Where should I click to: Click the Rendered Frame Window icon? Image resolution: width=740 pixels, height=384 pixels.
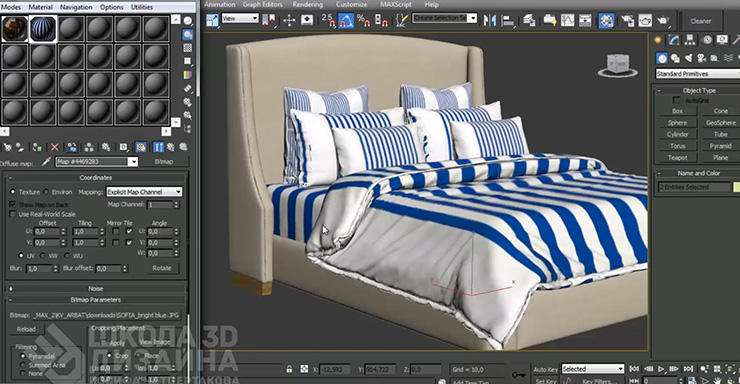(x=645, y=20)
